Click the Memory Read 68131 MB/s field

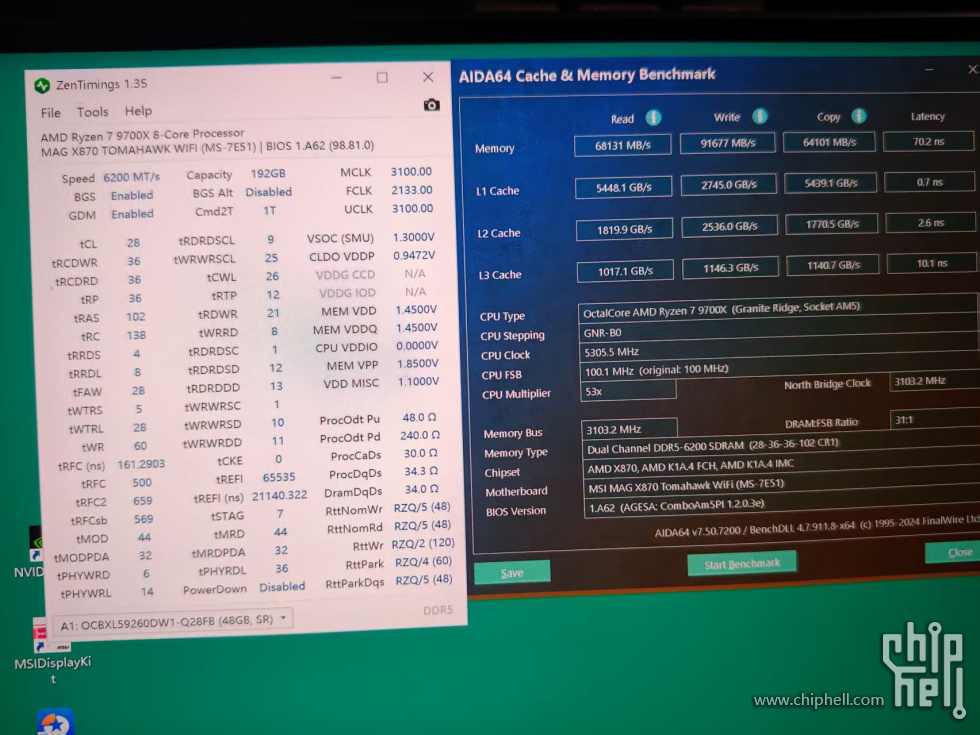pos(622,146)
